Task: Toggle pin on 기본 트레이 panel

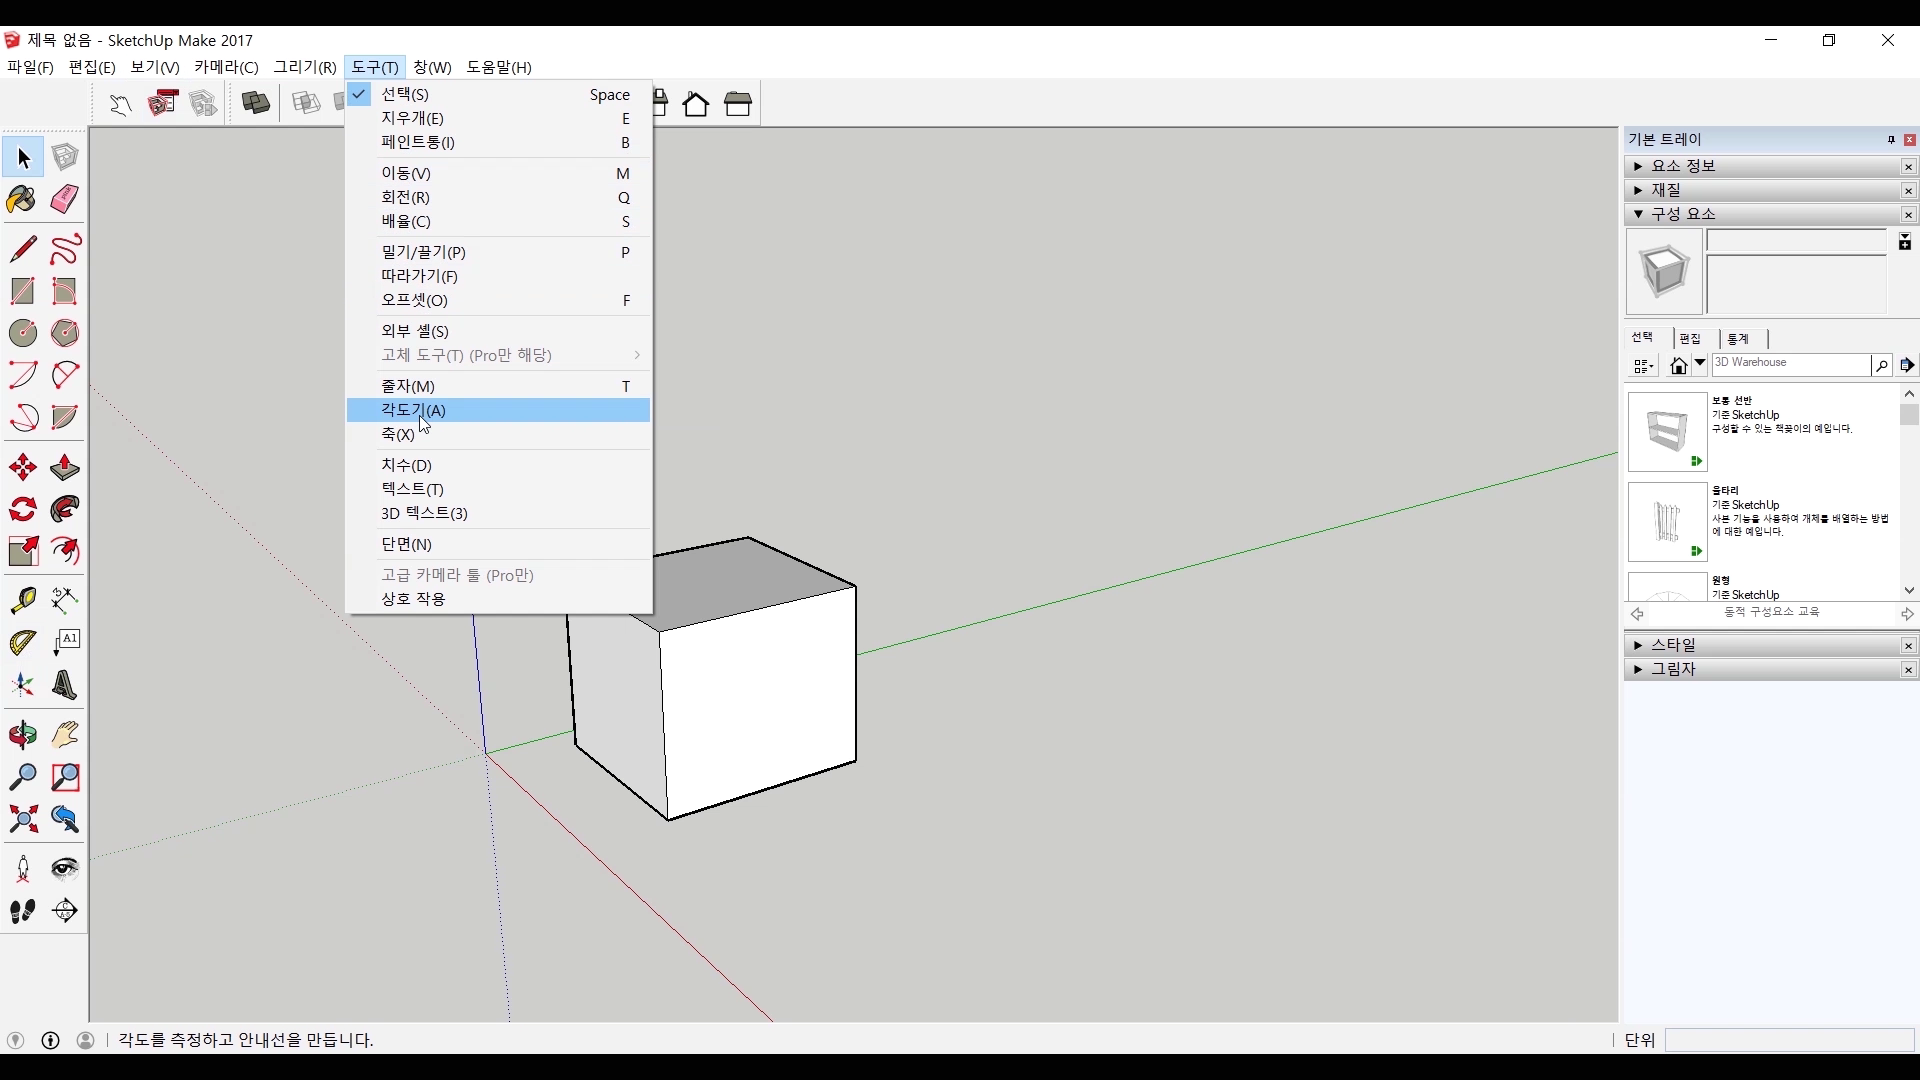Action: [x=1891, y=140]
